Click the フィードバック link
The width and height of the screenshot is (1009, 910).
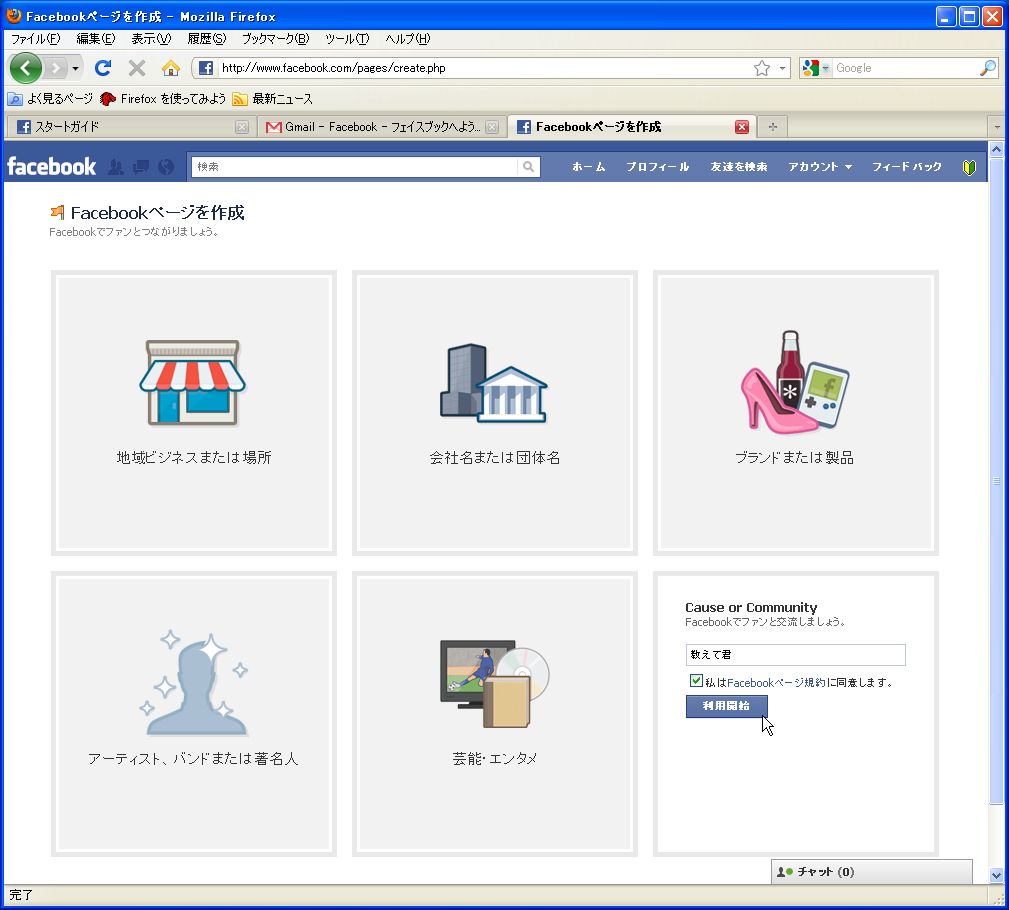(907, 167)
